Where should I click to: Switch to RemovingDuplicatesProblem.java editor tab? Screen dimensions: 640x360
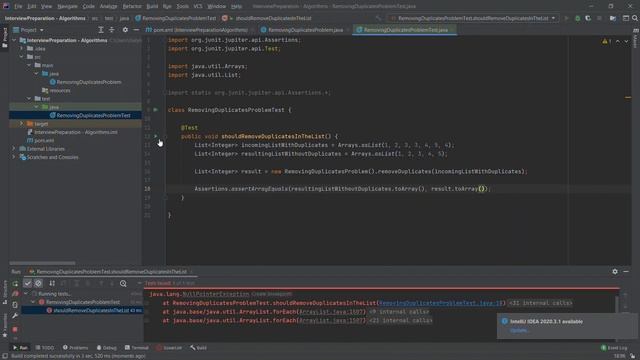pyautogui.click(x=305, y=30)
